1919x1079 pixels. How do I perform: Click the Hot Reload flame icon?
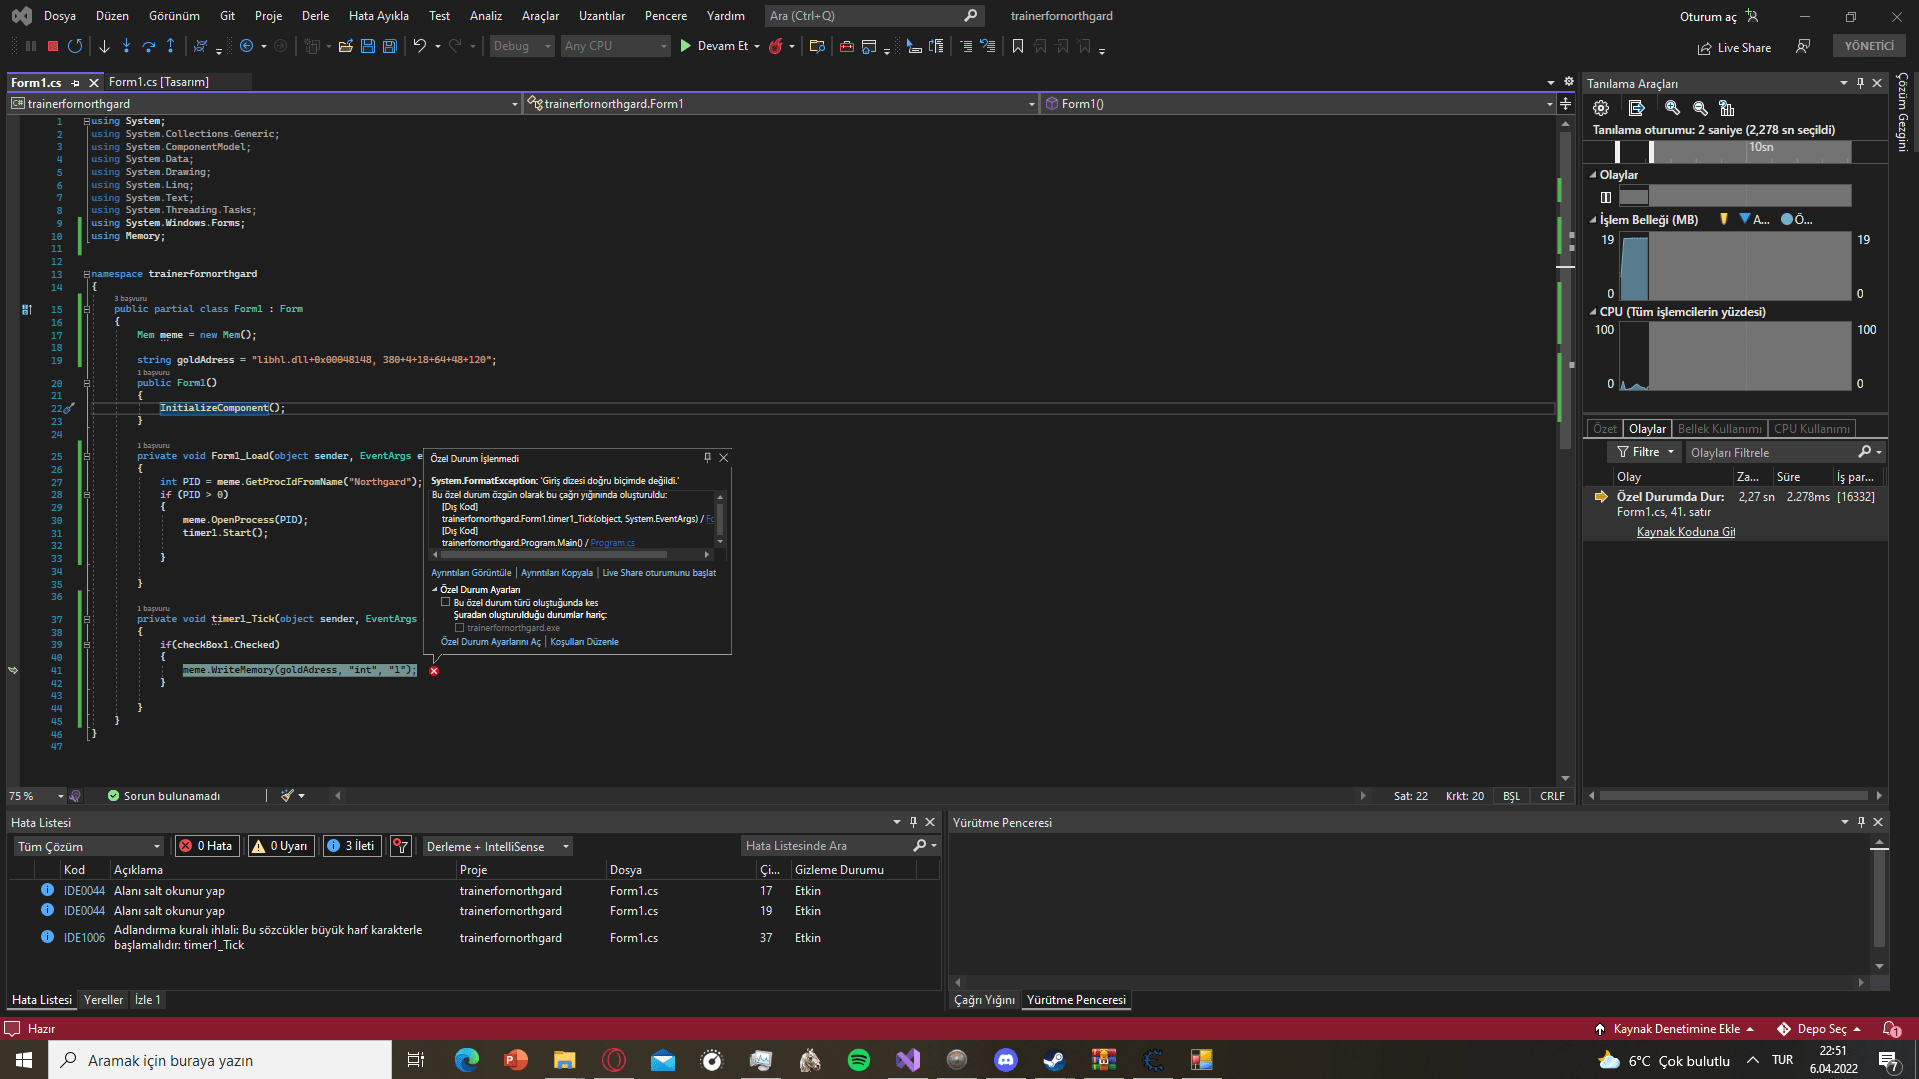pyautogui.click(x=775, y=46)
